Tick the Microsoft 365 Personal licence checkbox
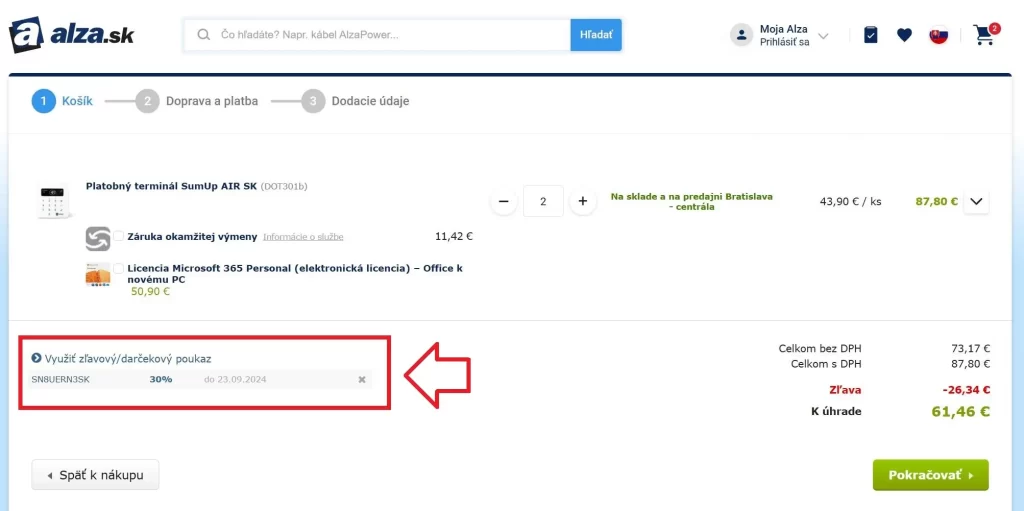 point(119,268)
